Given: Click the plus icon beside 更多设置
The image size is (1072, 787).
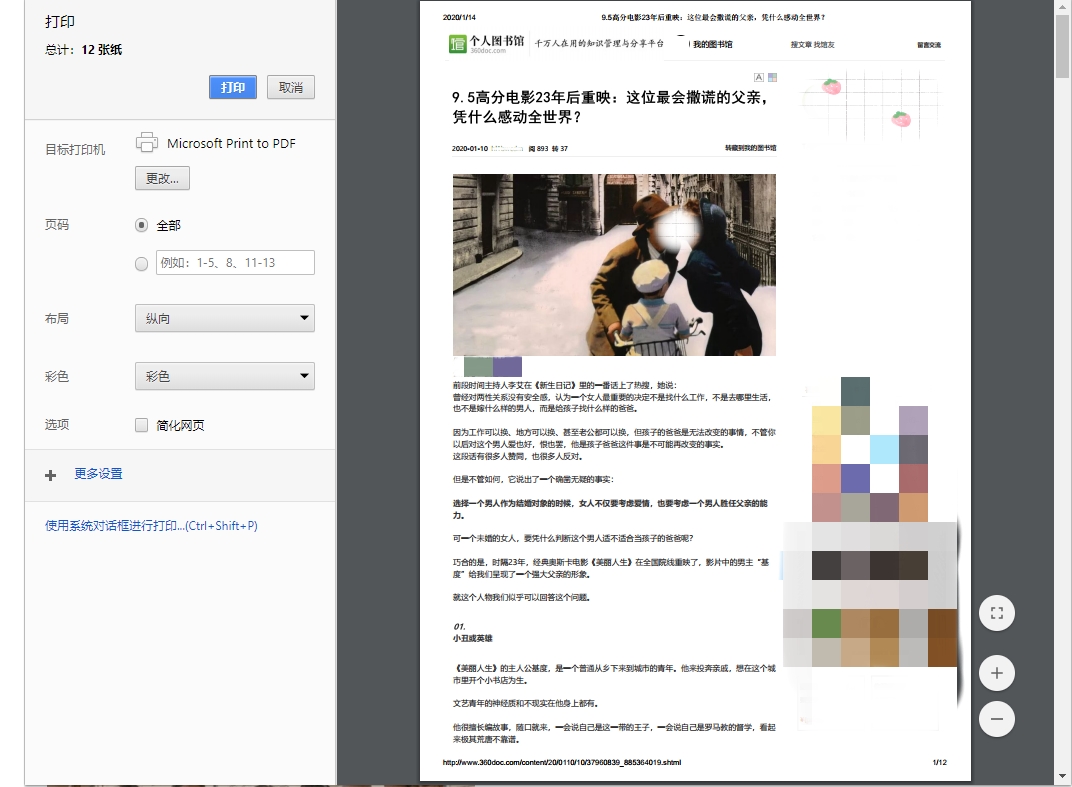Looking at the screenshot, I should 50,475.
